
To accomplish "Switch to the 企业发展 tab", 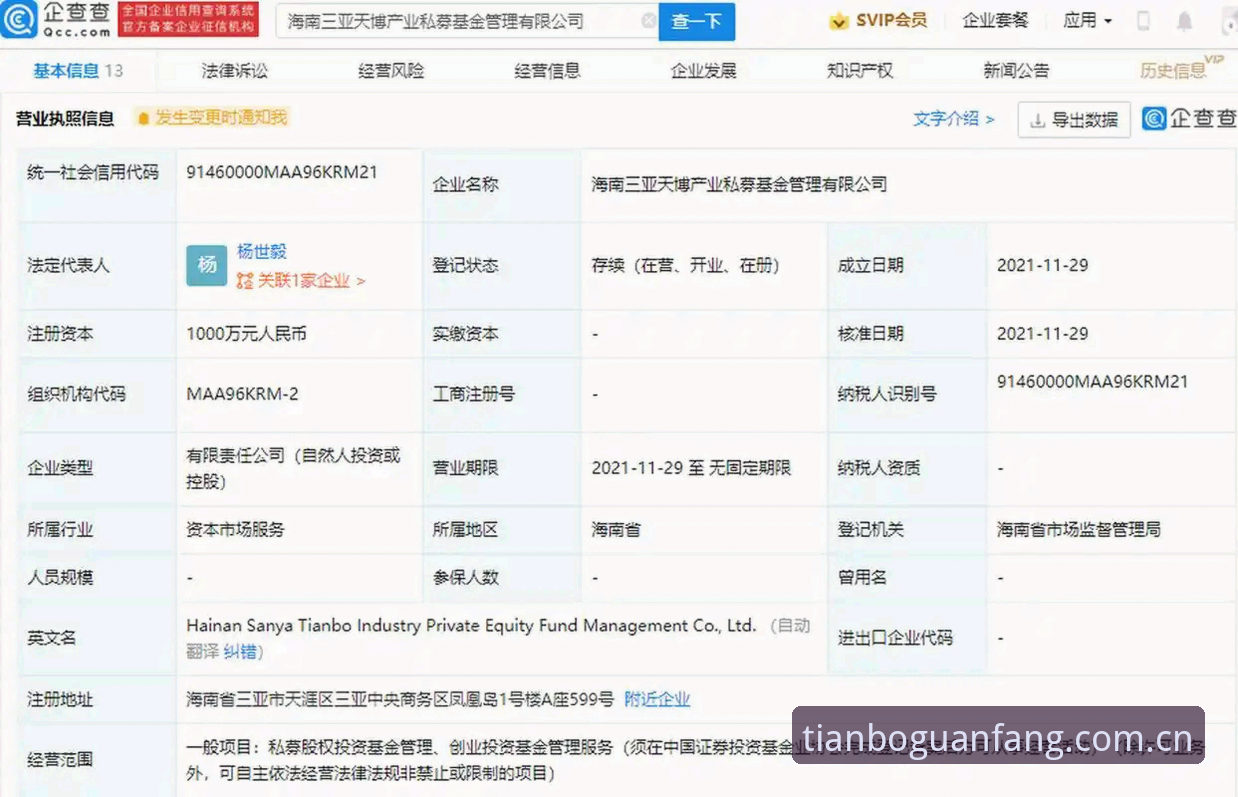I will coord(703,71).
